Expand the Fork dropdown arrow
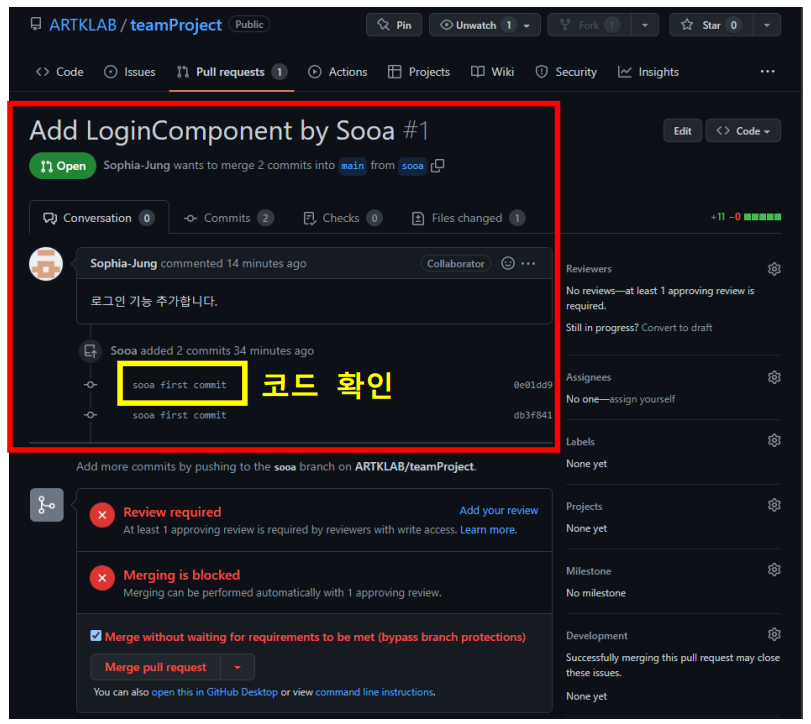 click(645, 25)
